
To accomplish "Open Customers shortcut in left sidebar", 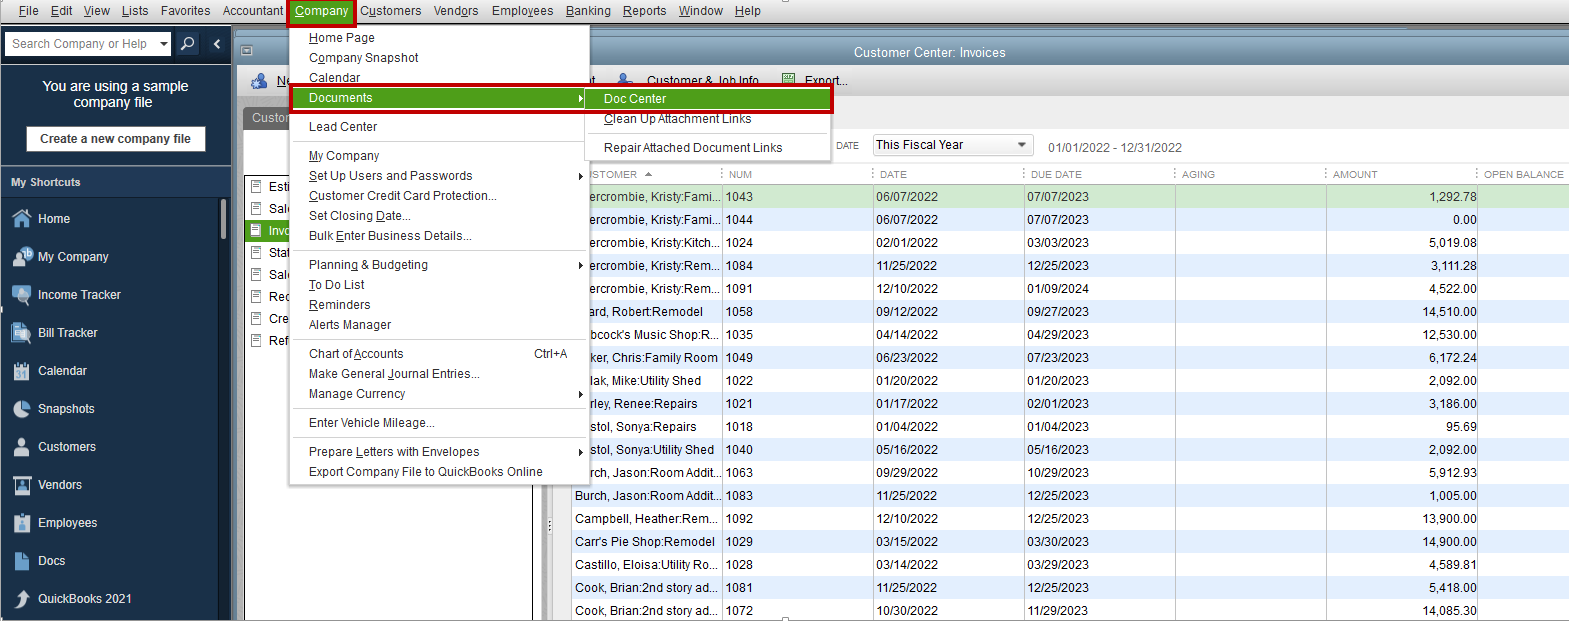I will click(67, 447).
